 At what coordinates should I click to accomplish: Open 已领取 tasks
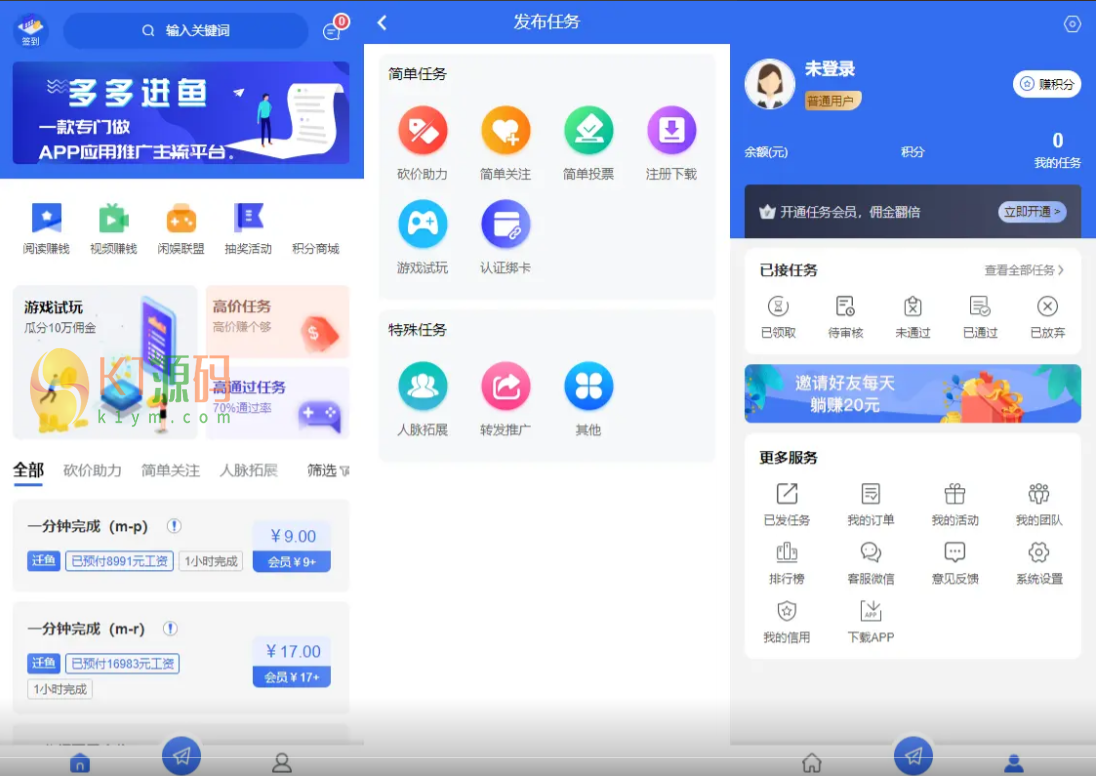pyautogui.click(x=778, y=317)
